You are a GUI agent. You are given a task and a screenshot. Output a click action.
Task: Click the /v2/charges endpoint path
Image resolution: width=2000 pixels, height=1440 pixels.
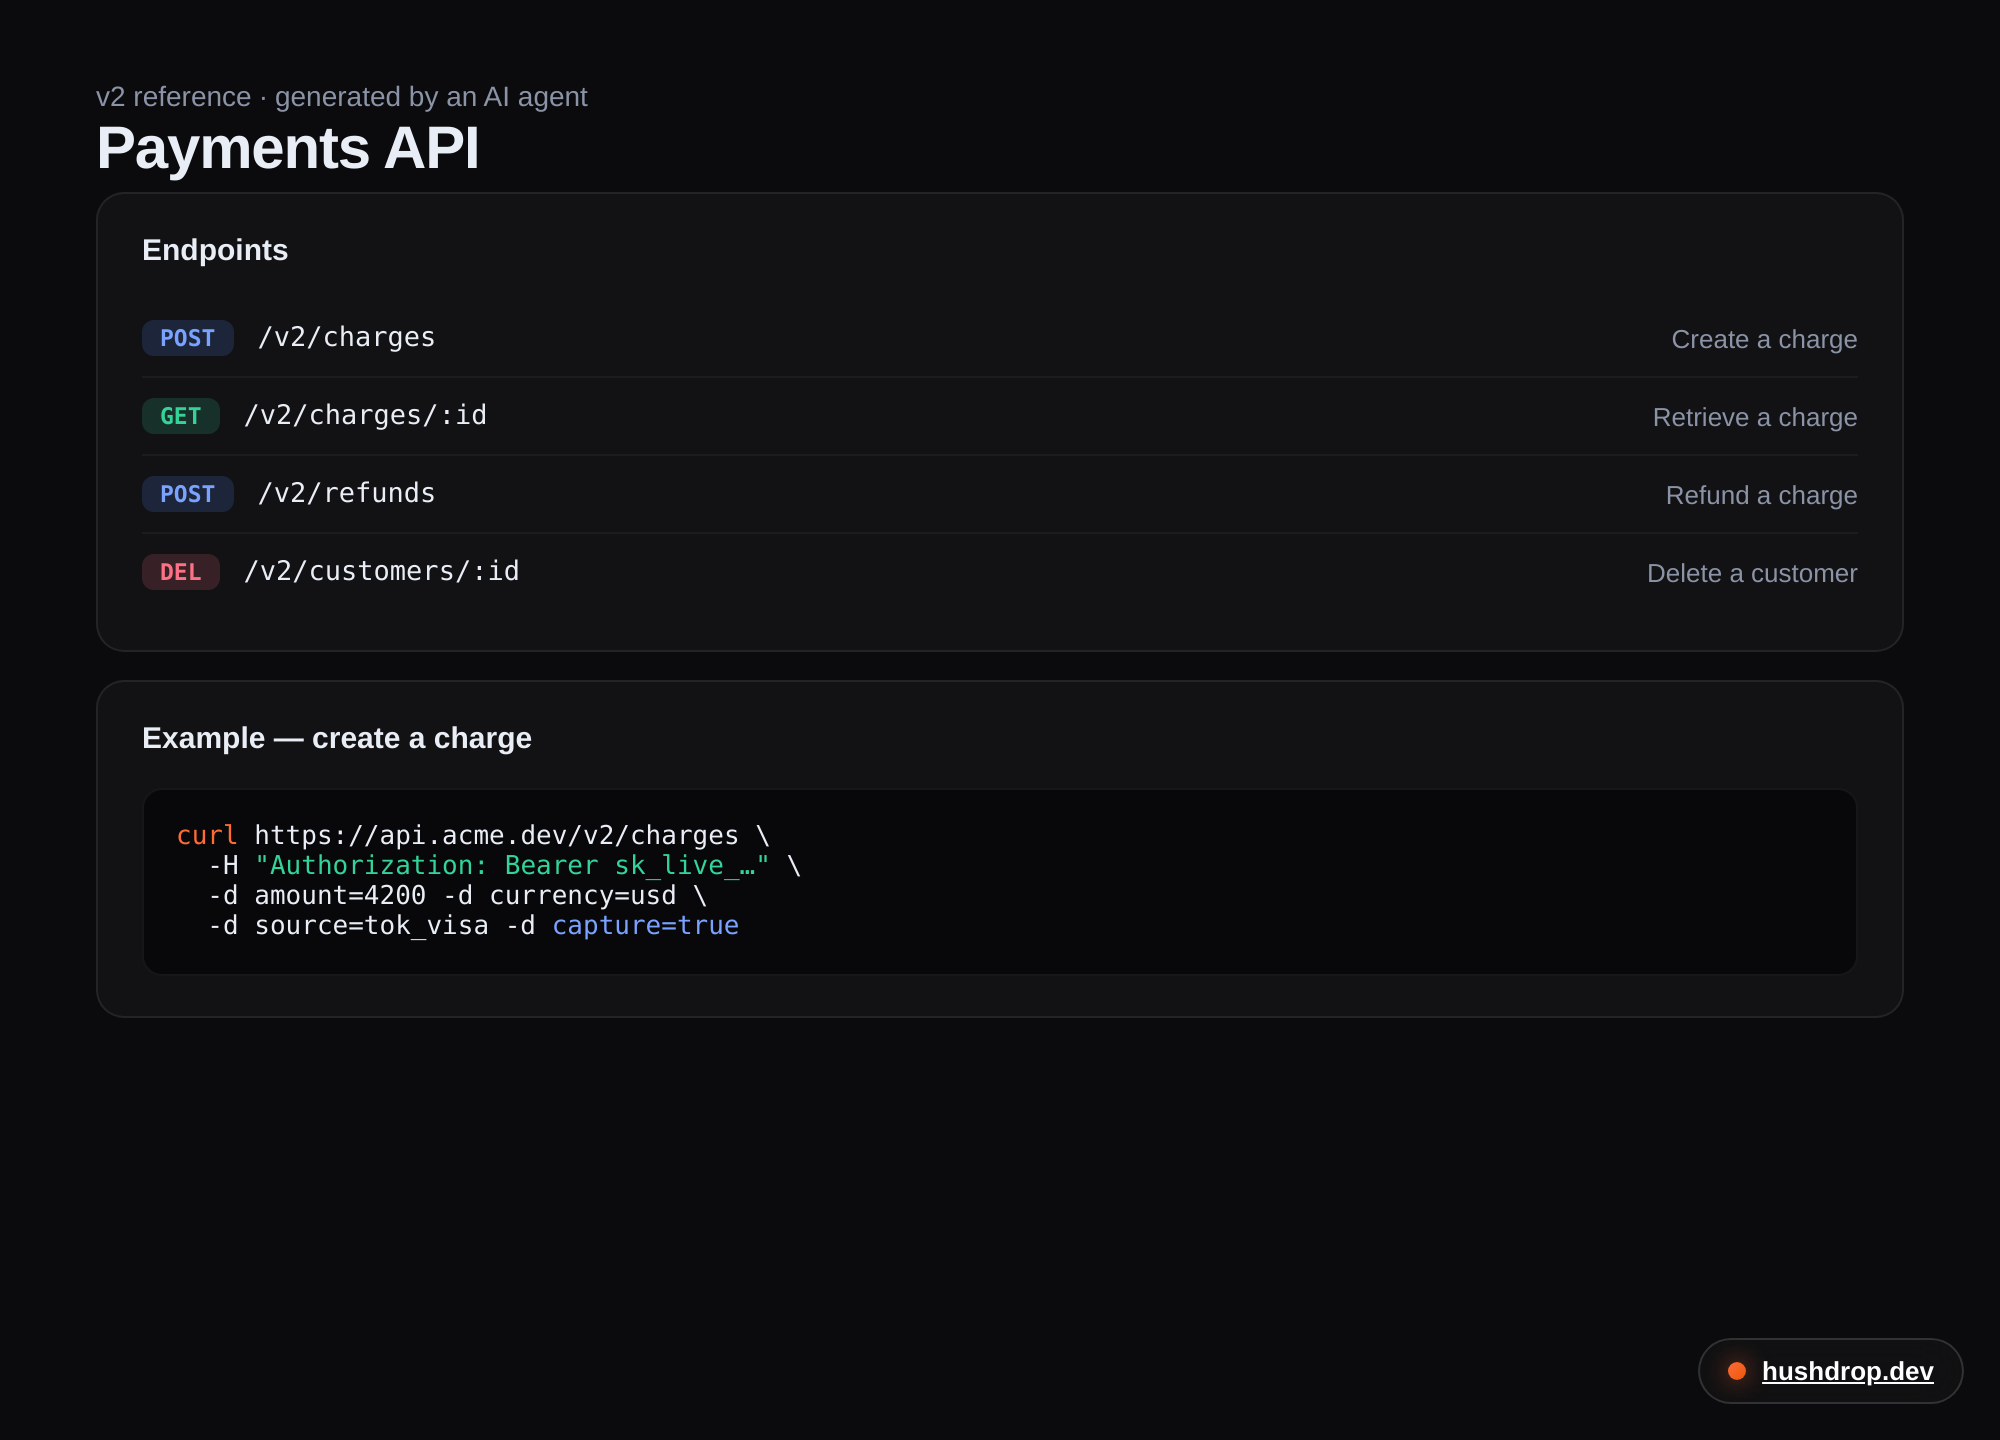click(346, 338)
